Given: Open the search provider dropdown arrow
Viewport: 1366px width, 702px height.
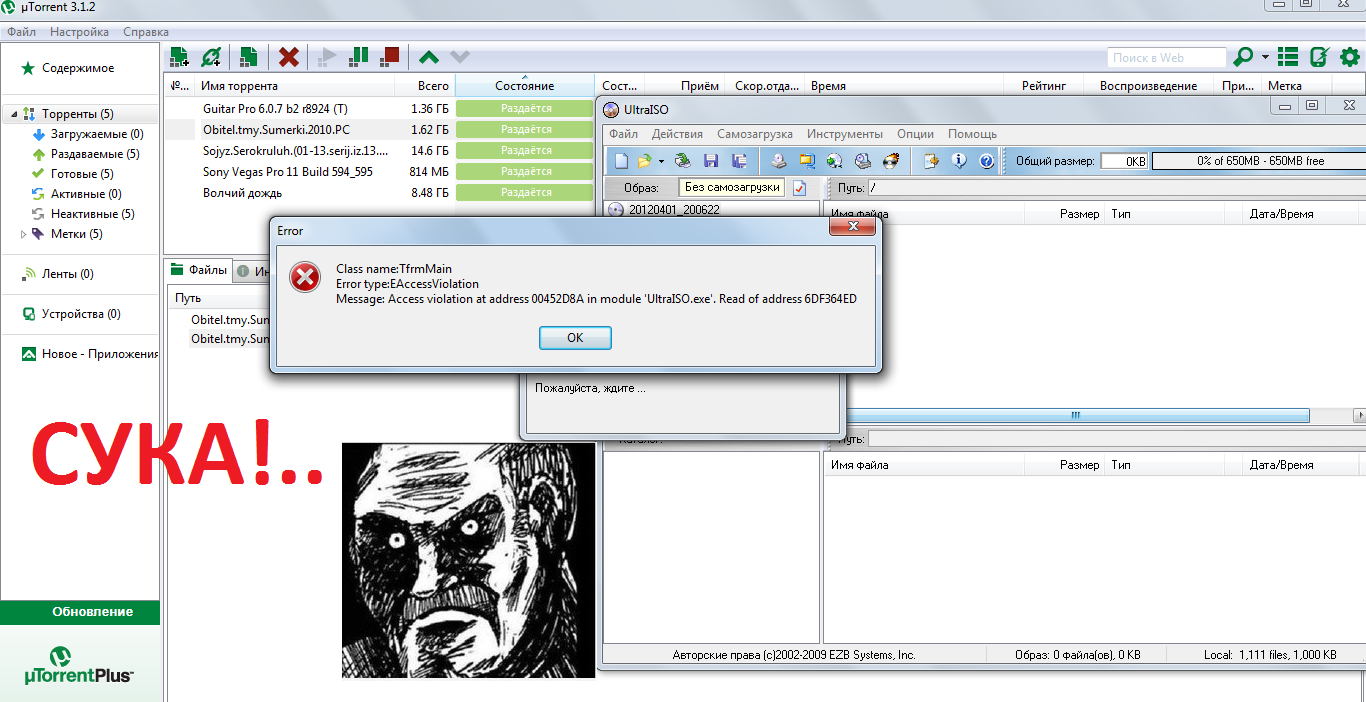Looking at the screenshot, I should (1265, 57).
